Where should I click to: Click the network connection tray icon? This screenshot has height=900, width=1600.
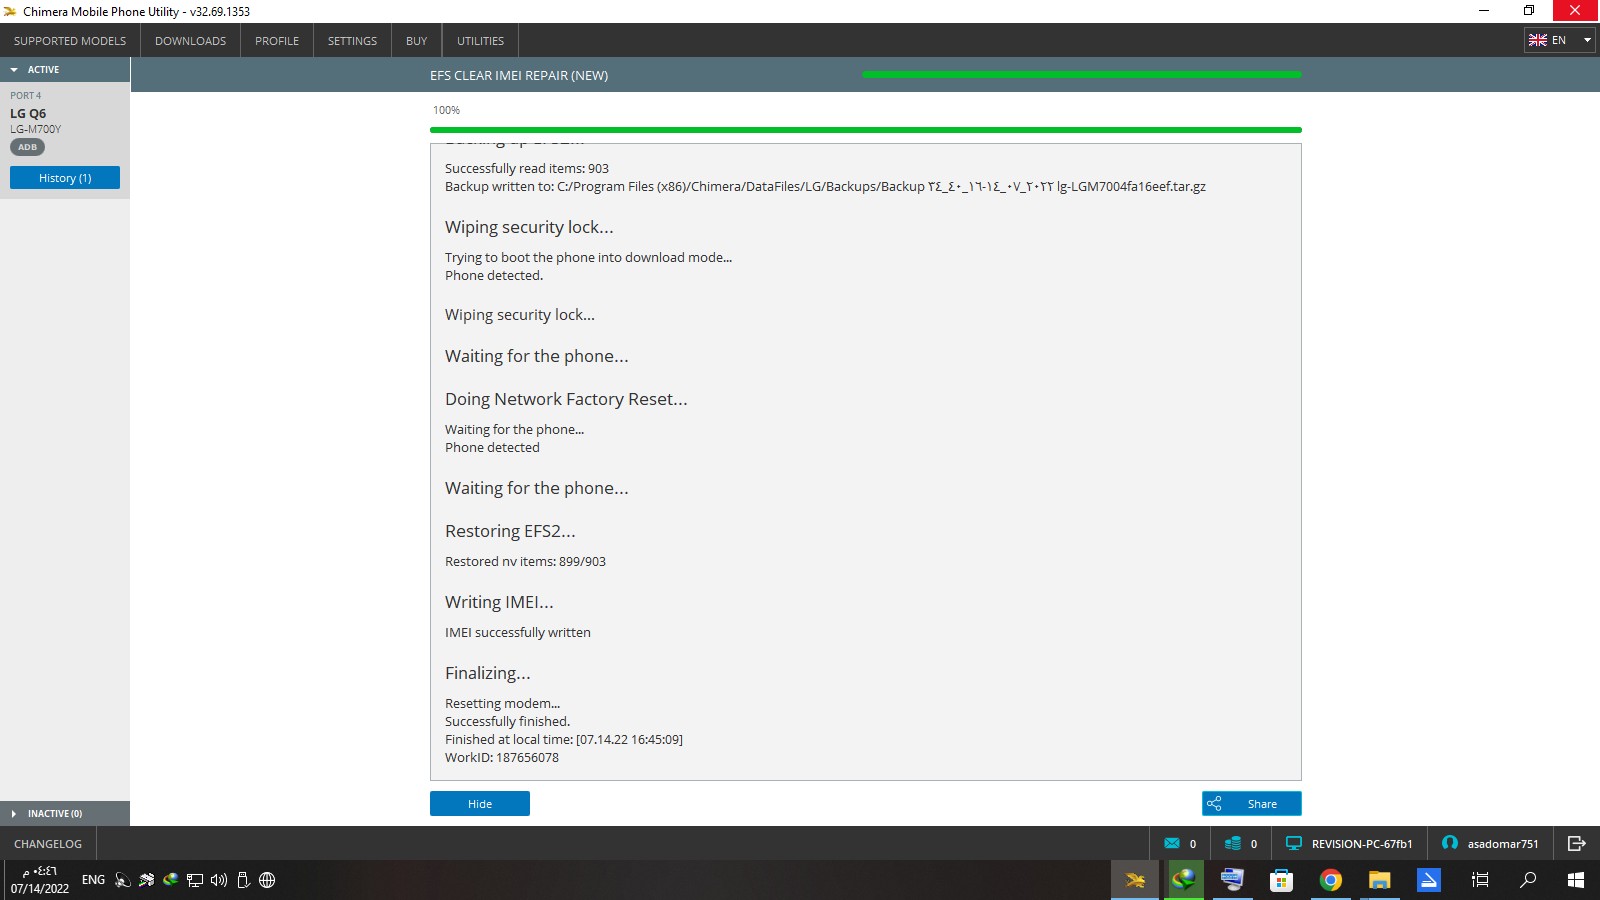[x=195, y=880]
